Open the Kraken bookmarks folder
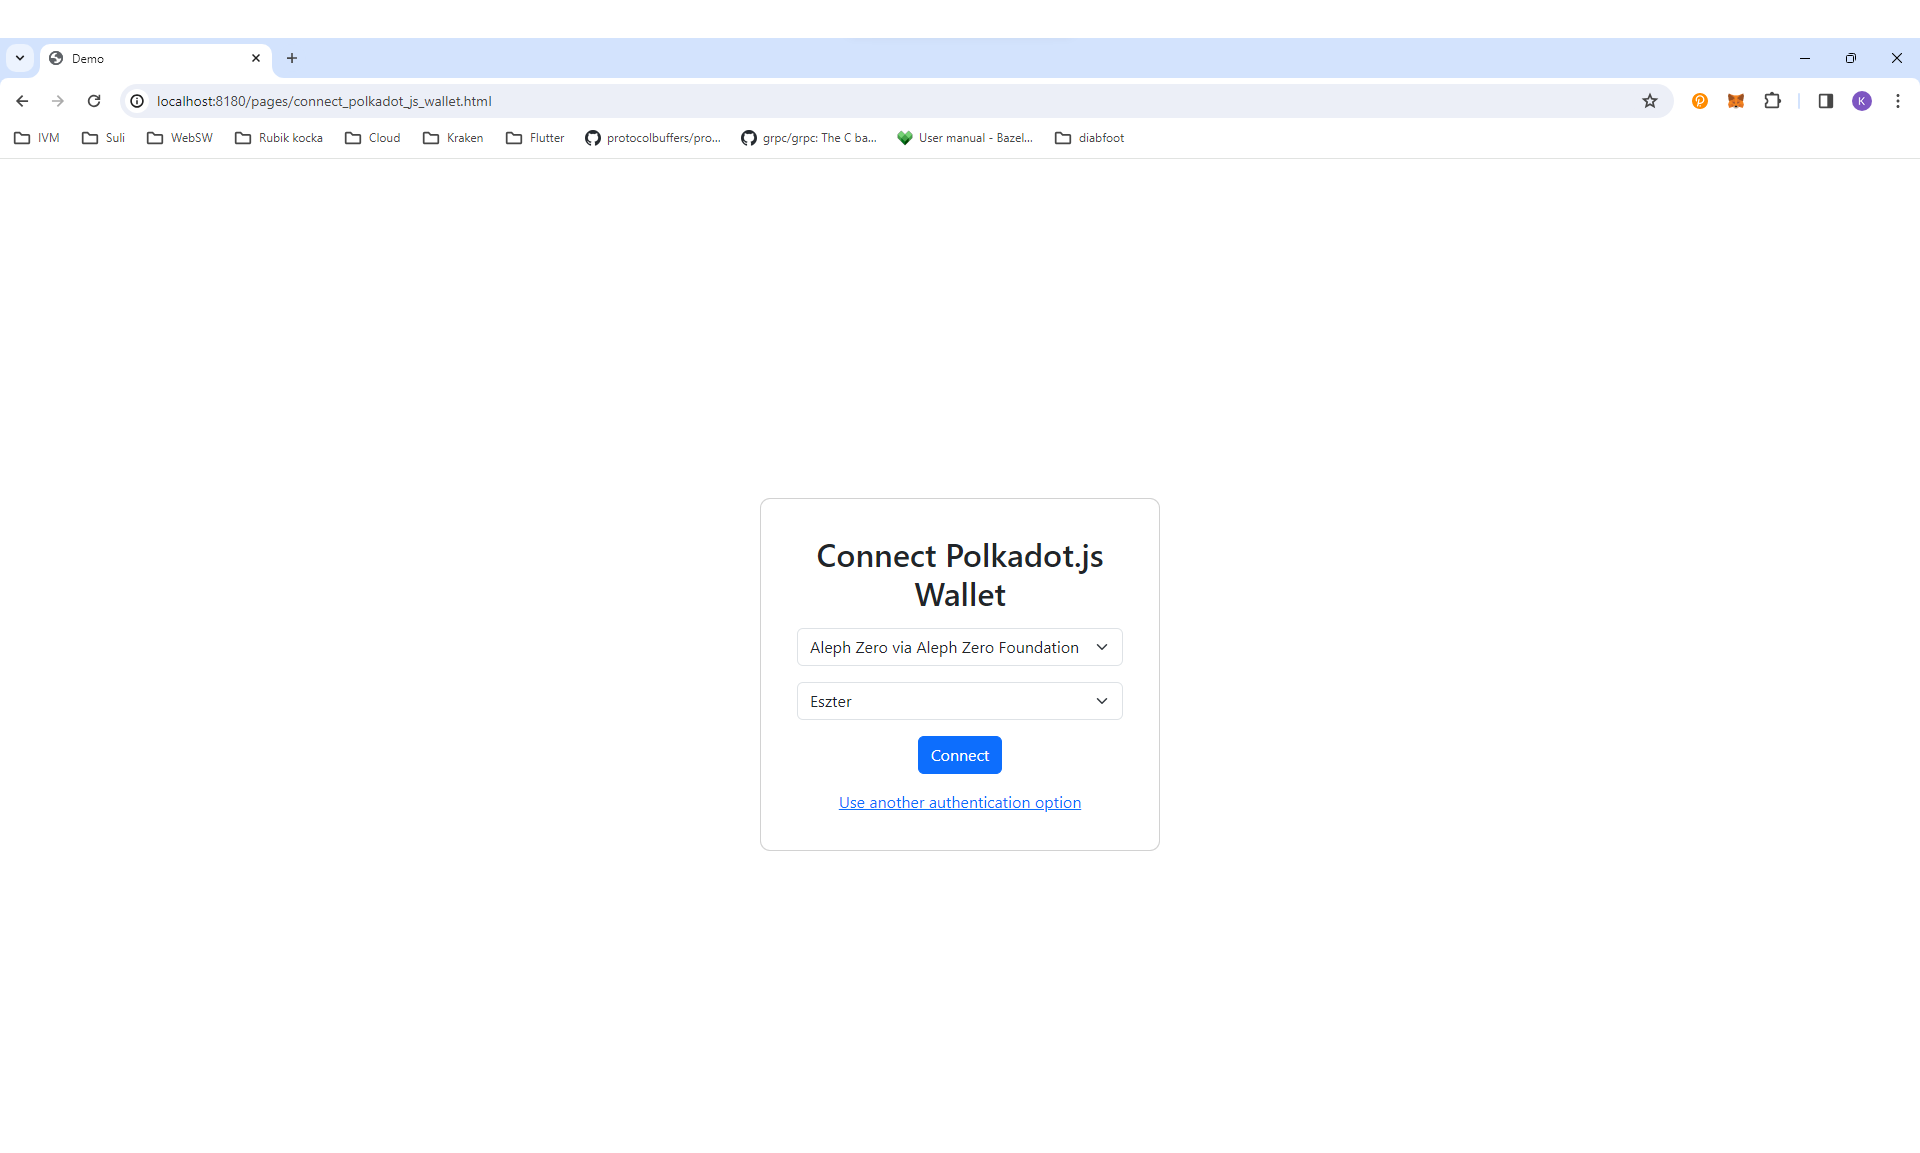1920x1153 pixels. 453,138
